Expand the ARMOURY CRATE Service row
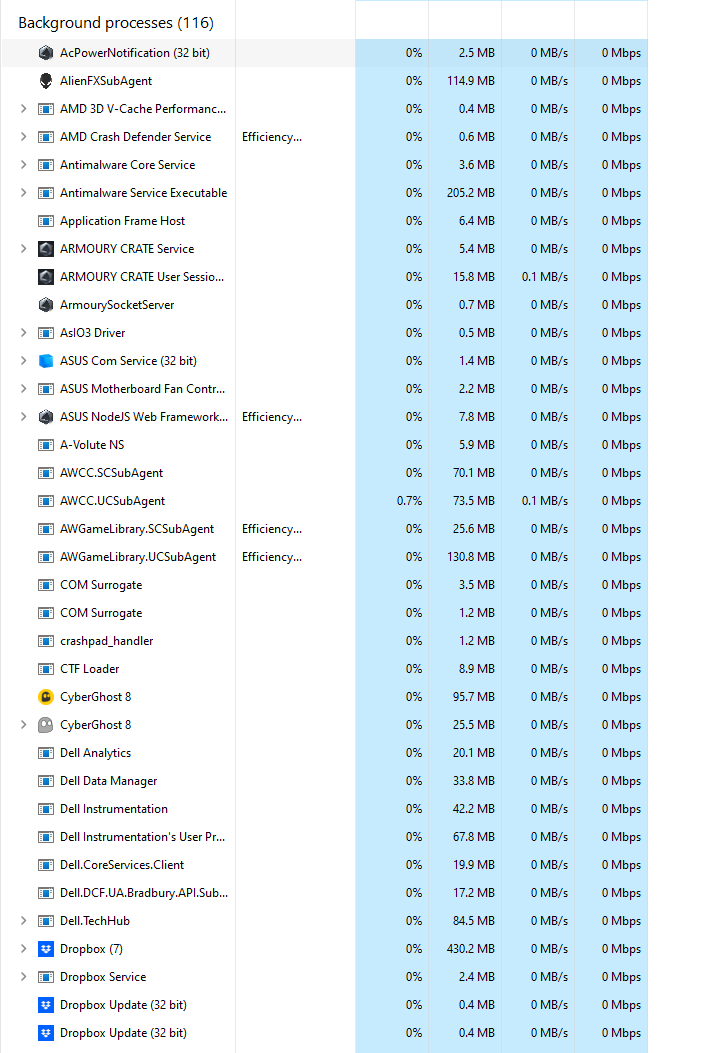Image resolution: width=709 pixels, height=1053 pixels. pyautogui.click(x=23, y=249)
